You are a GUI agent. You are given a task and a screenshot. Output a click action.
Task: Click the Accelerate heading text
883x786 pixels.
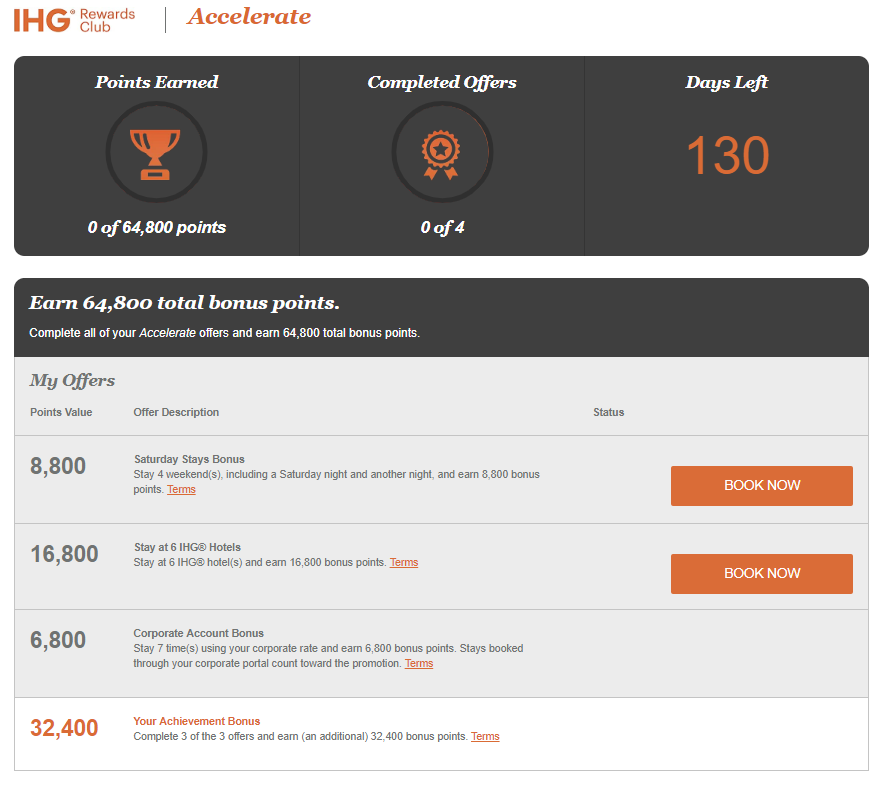[x=249, y=17]
